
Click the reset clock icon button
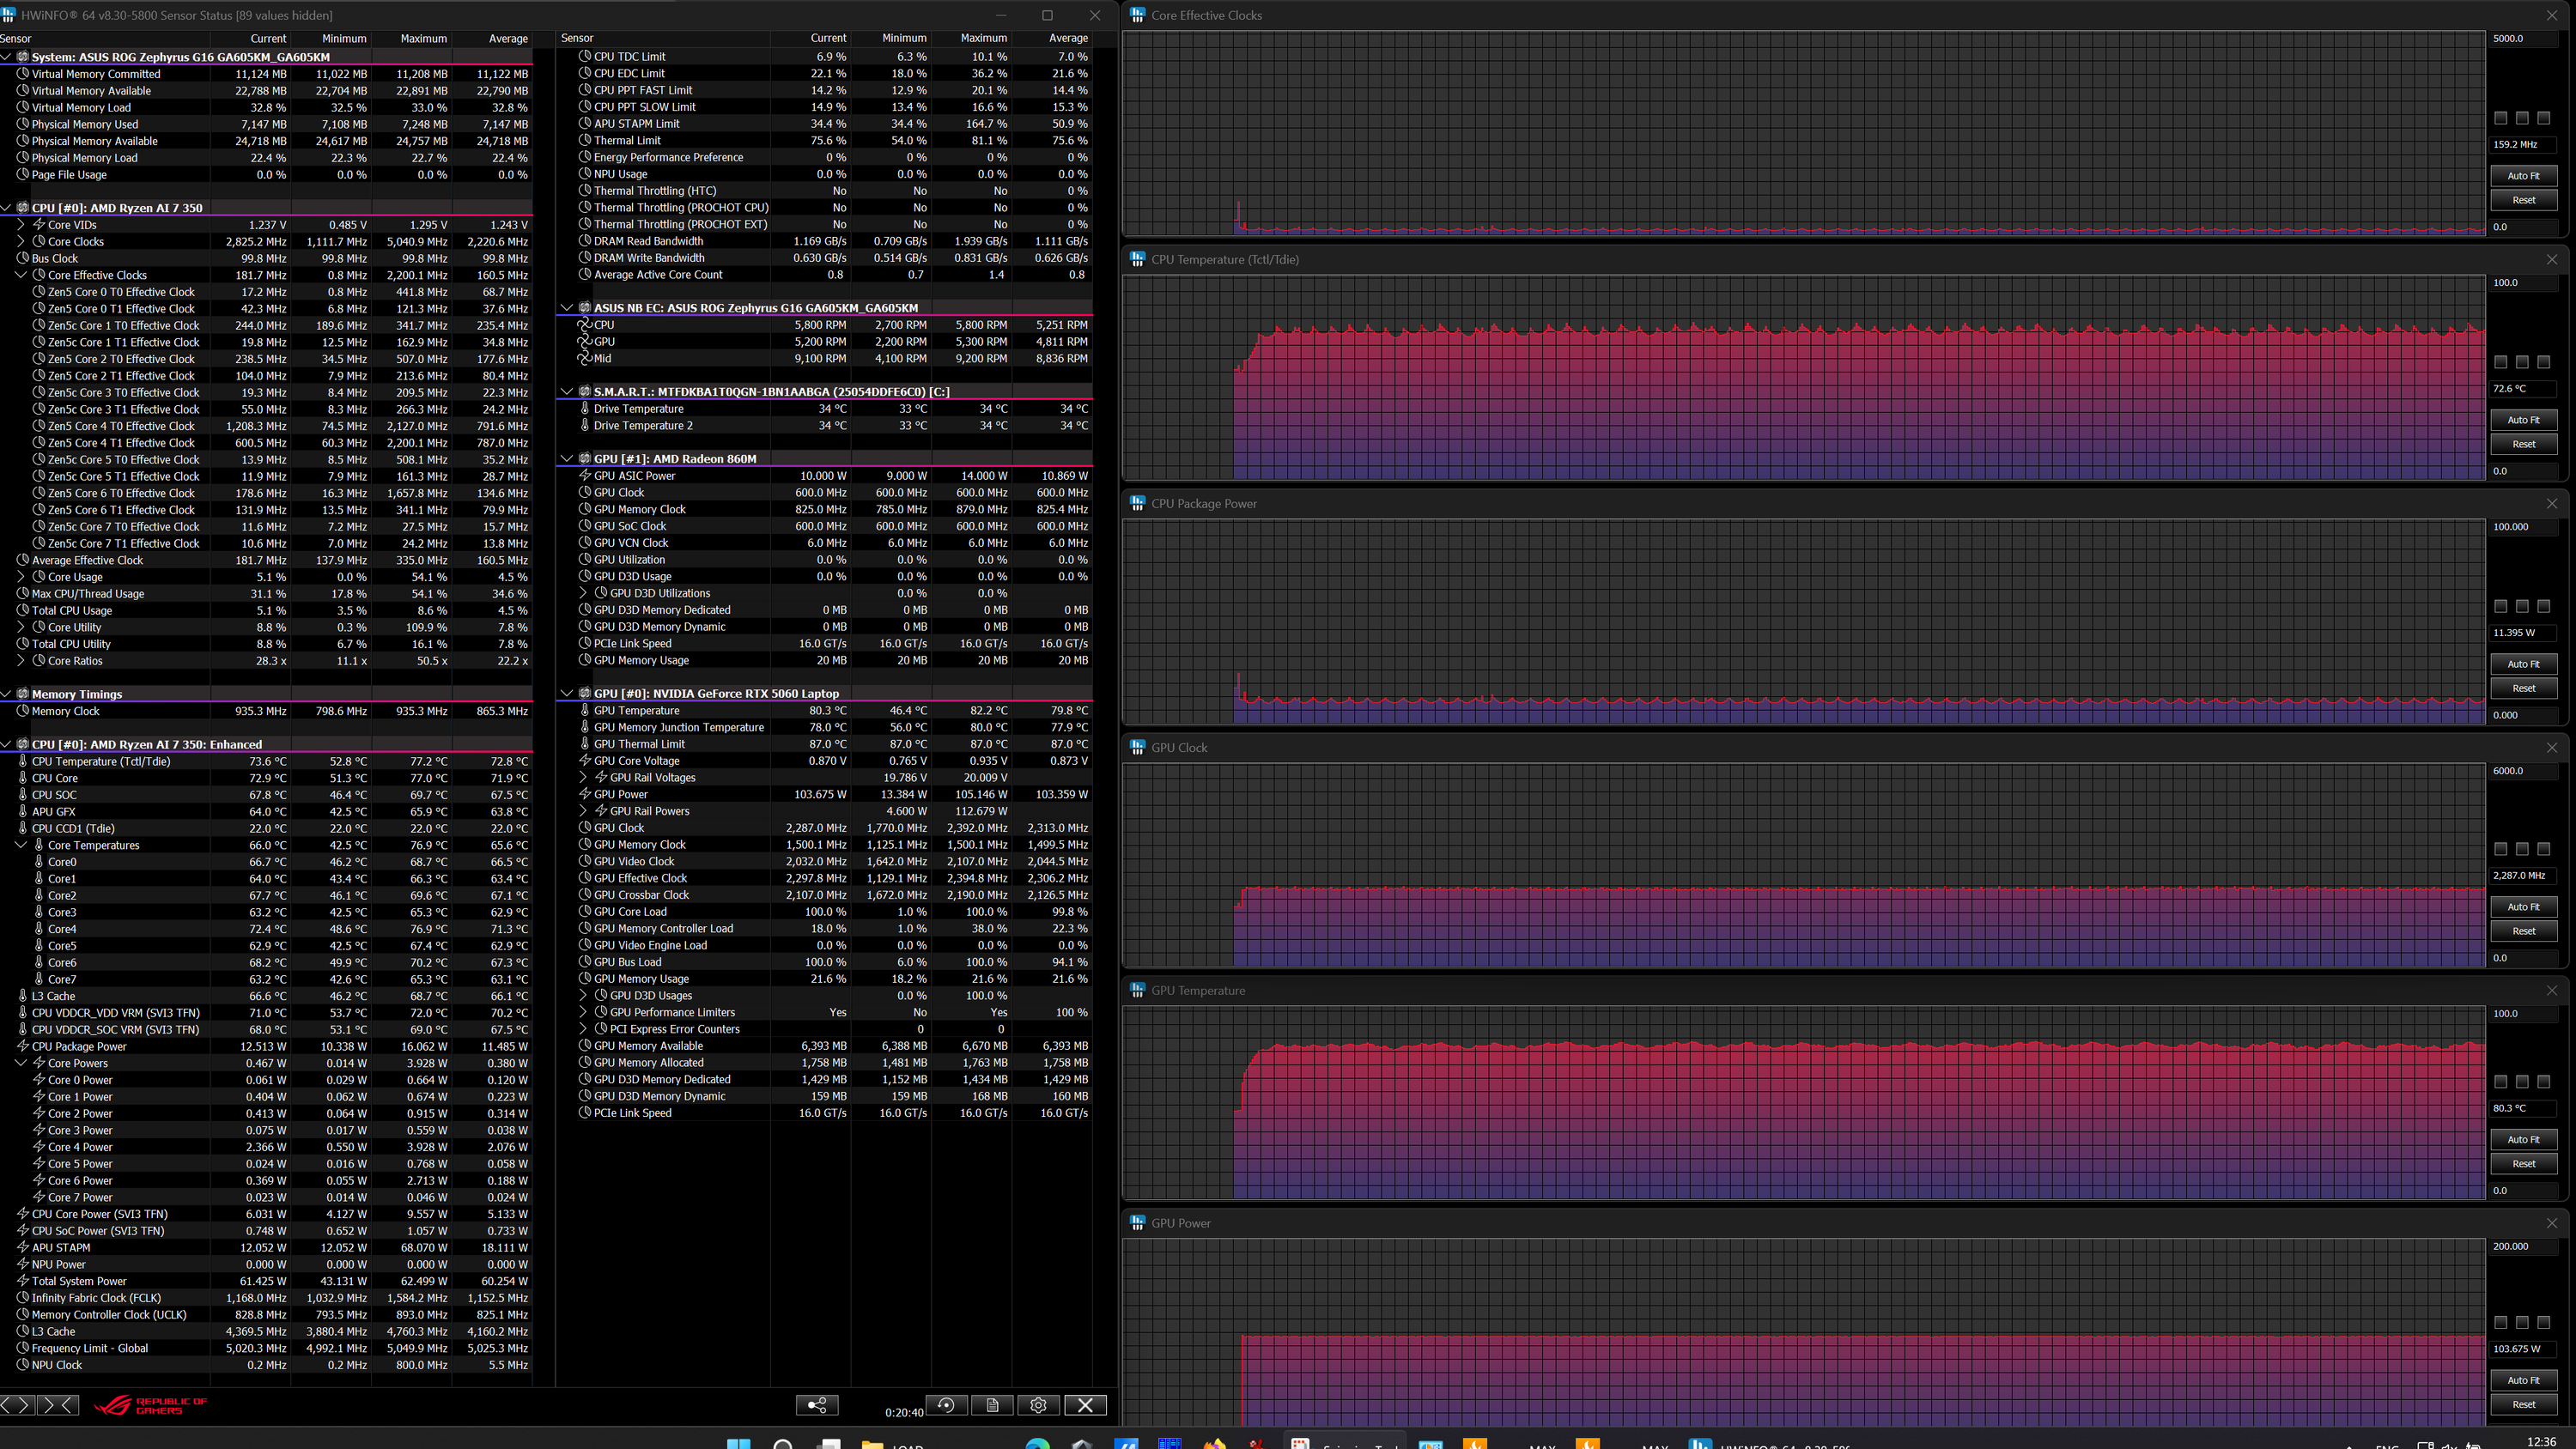click(946, 1405)
